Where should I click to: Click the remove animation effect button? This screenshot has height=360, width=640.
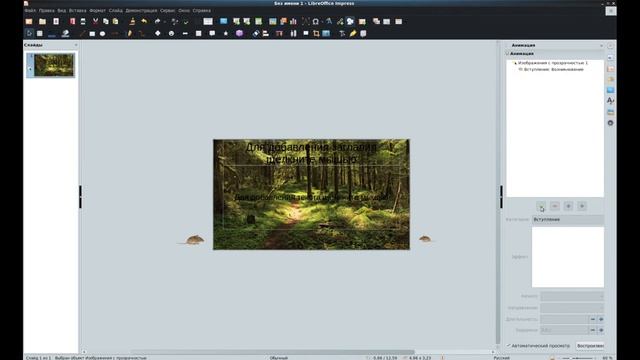tap(555, 206)
